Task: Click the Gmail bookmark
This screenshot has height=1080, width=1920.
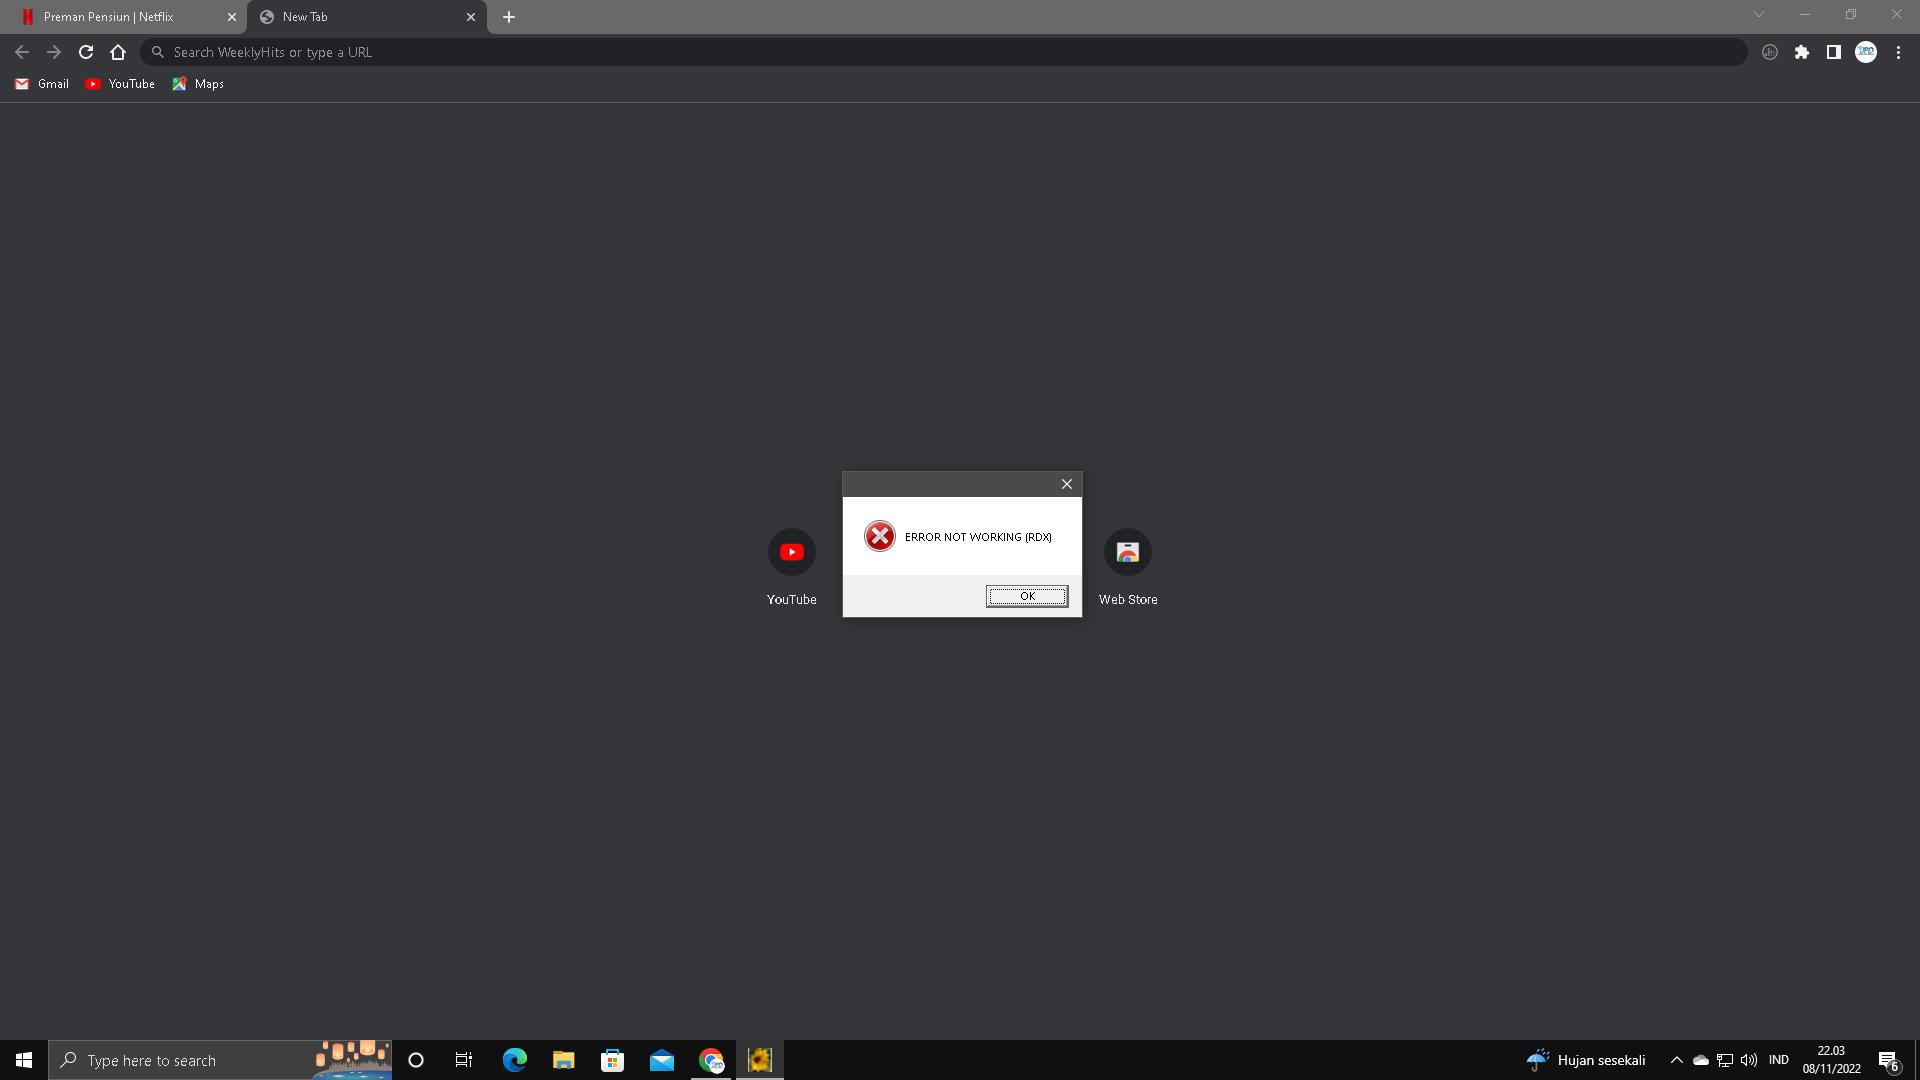Action: pos(42,84)
